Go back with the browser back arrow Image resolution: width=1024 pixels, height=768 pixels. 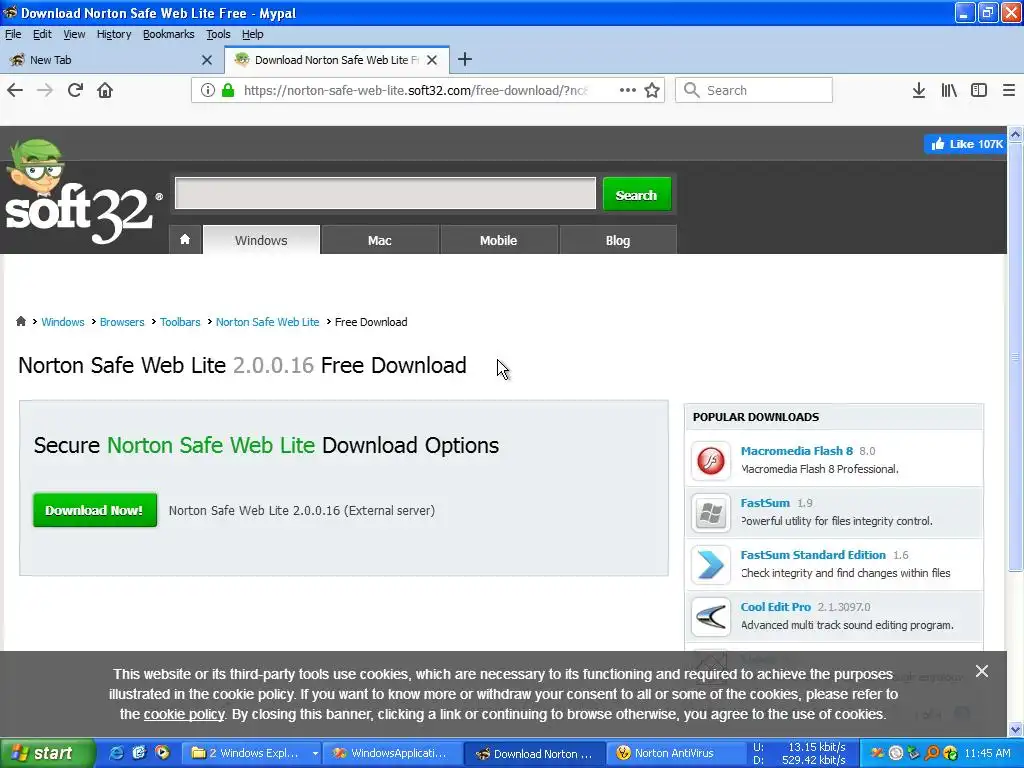coord(15,90)
